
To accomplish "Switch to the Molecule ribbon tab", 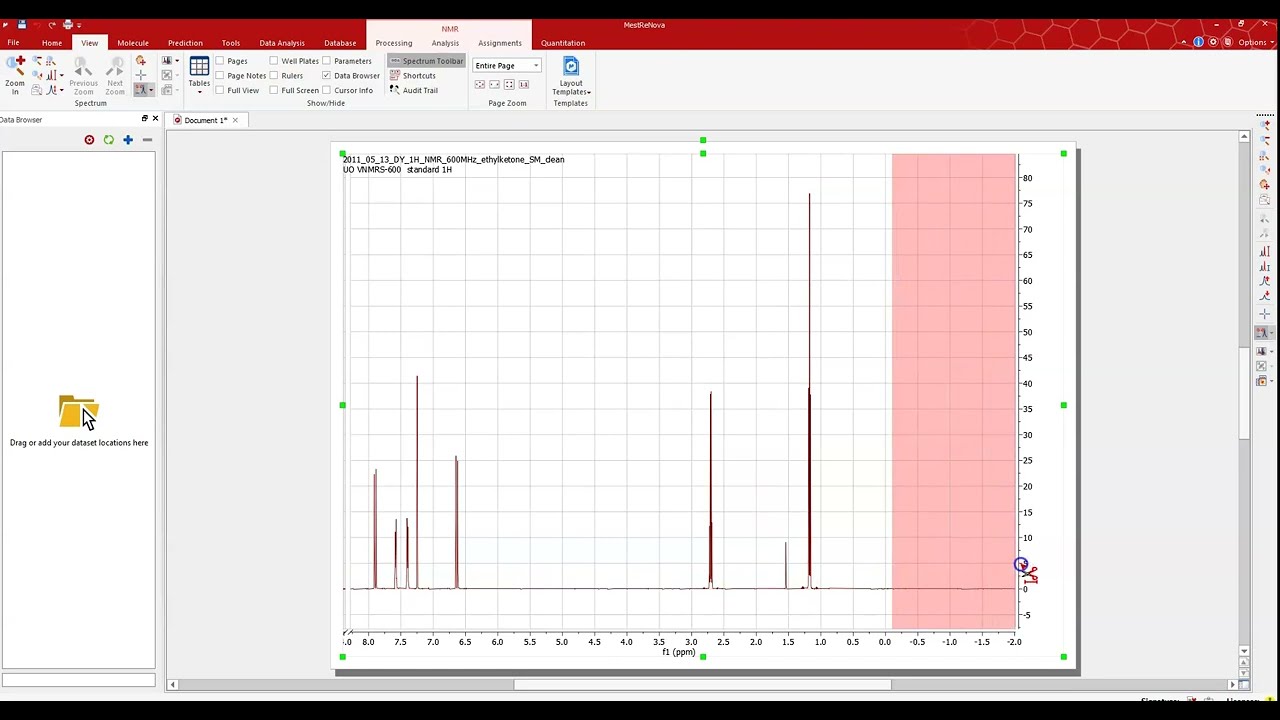I will (x=133, y=43).
